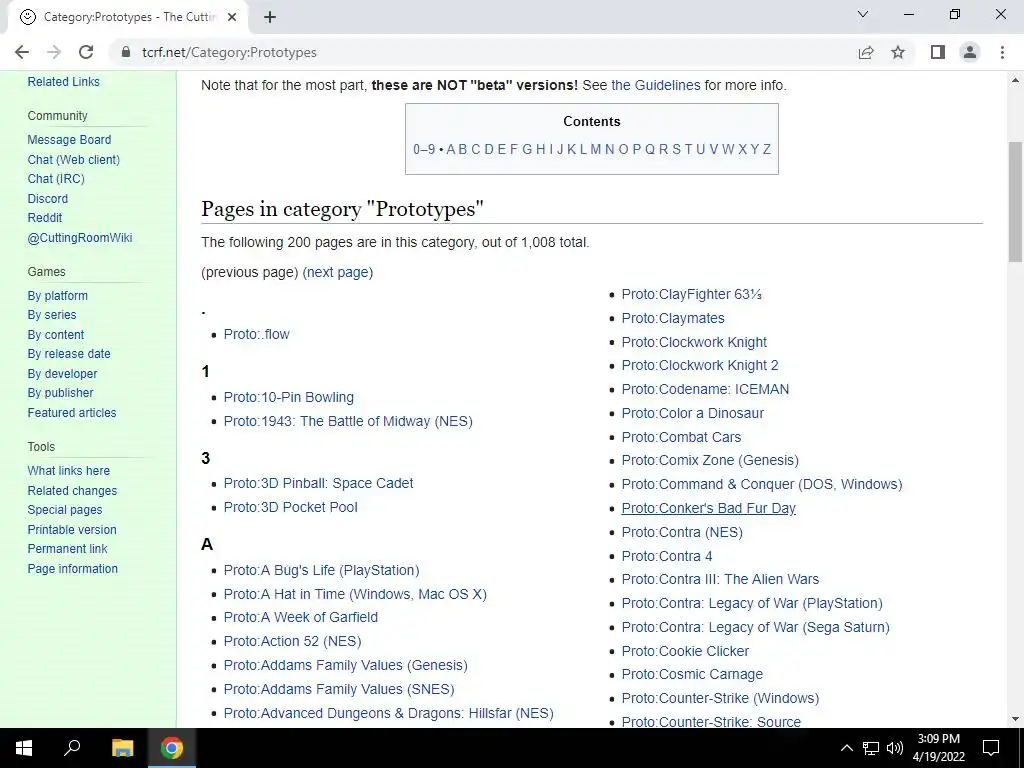Open Proto:Action 52 (NES) link

pos(293,641)
